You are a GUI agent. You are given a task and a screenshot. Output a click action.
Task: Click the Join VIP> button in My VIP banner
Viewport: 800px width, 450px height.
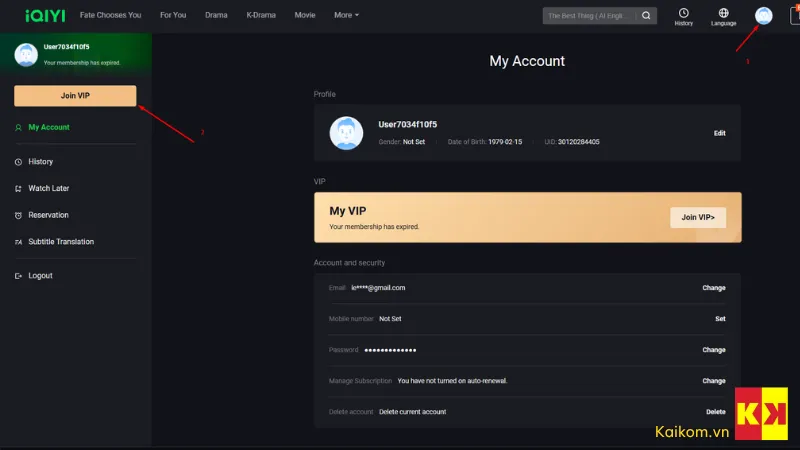tap(698, 217)
